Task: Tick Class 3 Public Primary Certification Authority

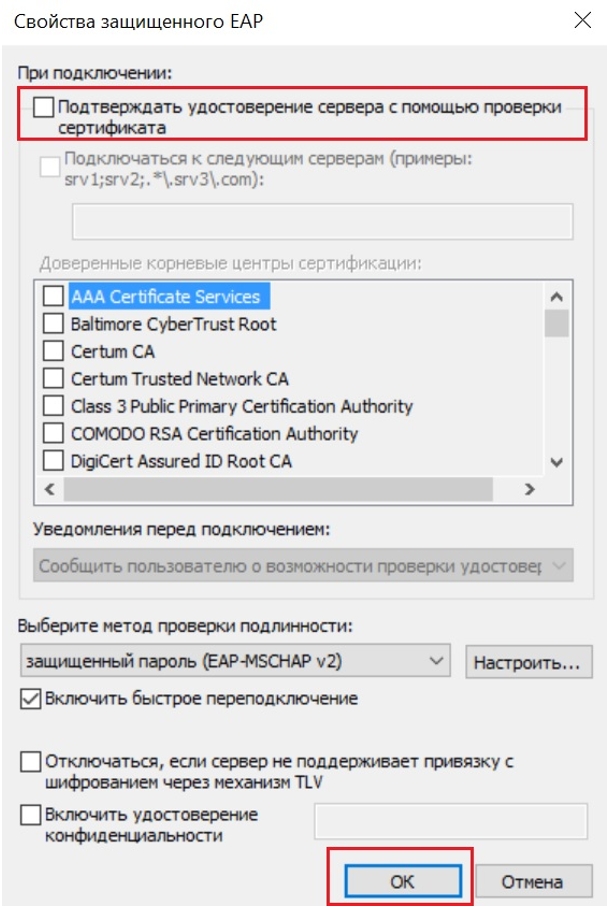Action: click(53, 407)
